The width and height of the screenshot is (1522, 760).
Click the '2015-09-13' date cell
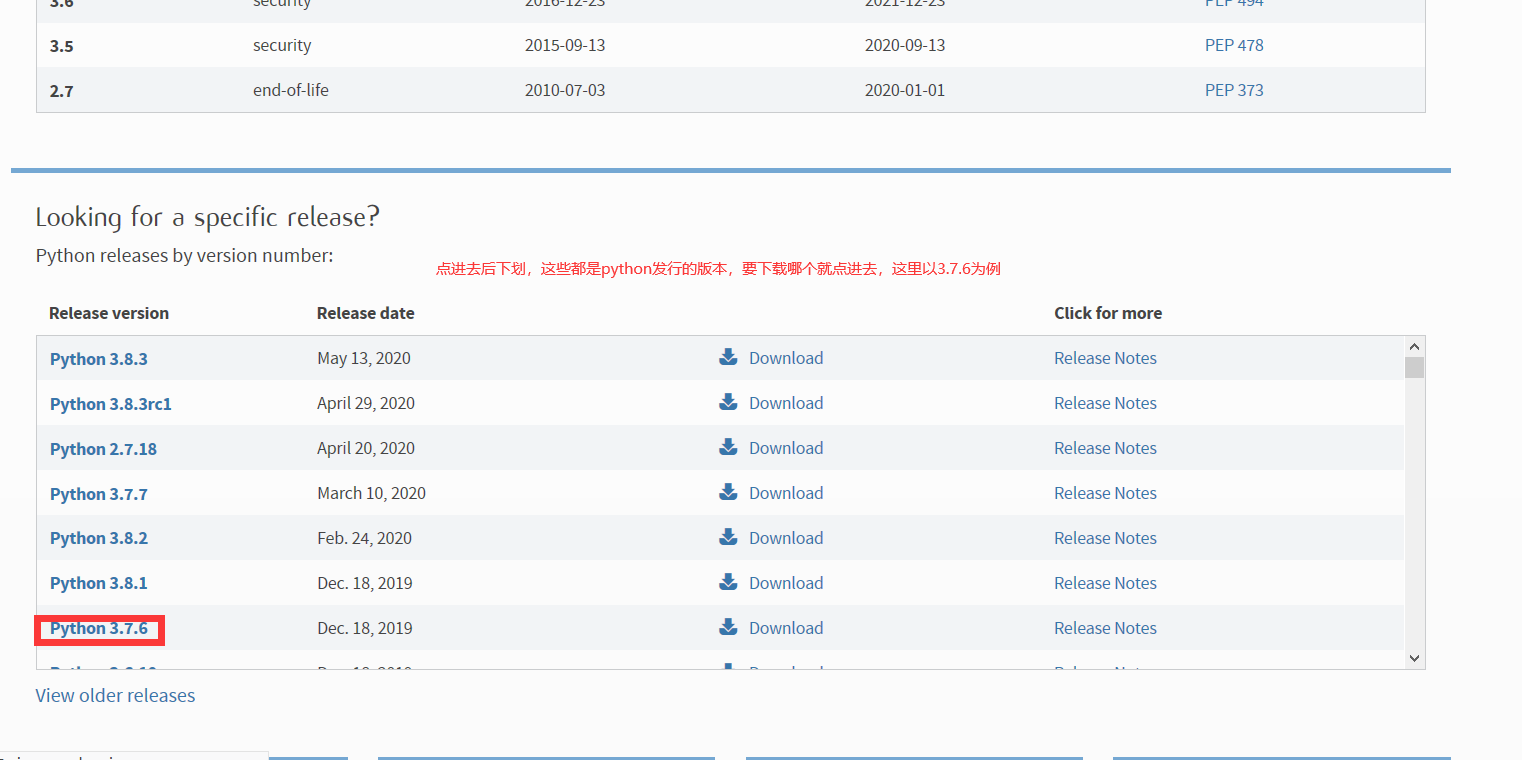(565, 45)
